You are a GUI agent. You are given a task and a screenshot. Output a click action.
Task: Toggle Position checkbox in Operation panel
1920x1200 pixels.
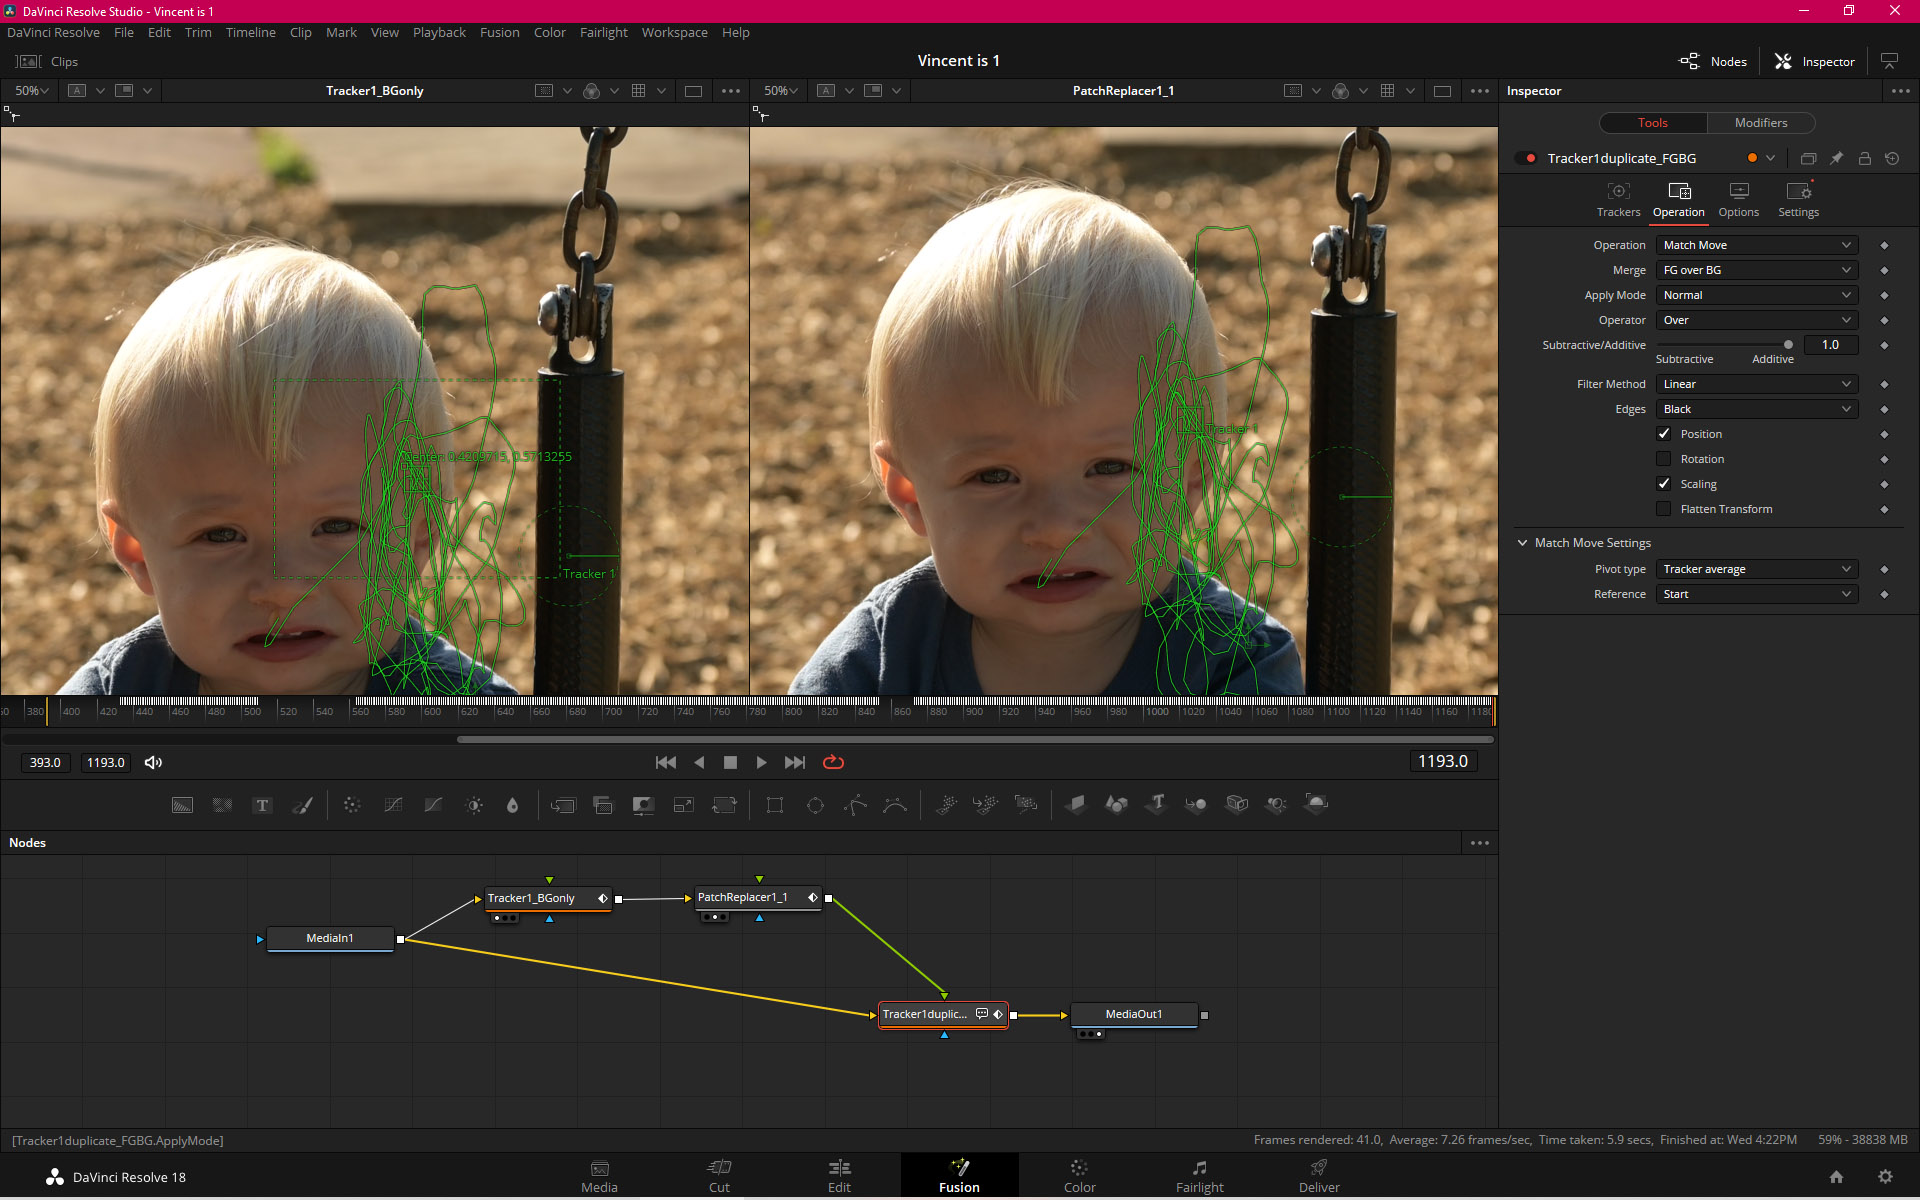click(1666, 434)
